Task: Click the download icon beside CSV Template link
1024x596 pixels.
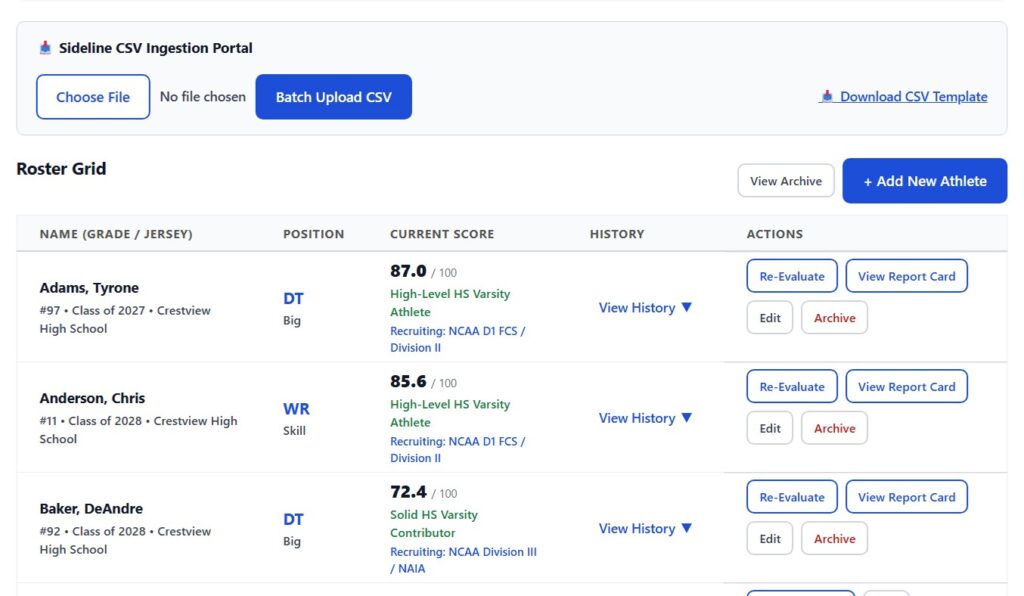Action: [x=827, y=97]
